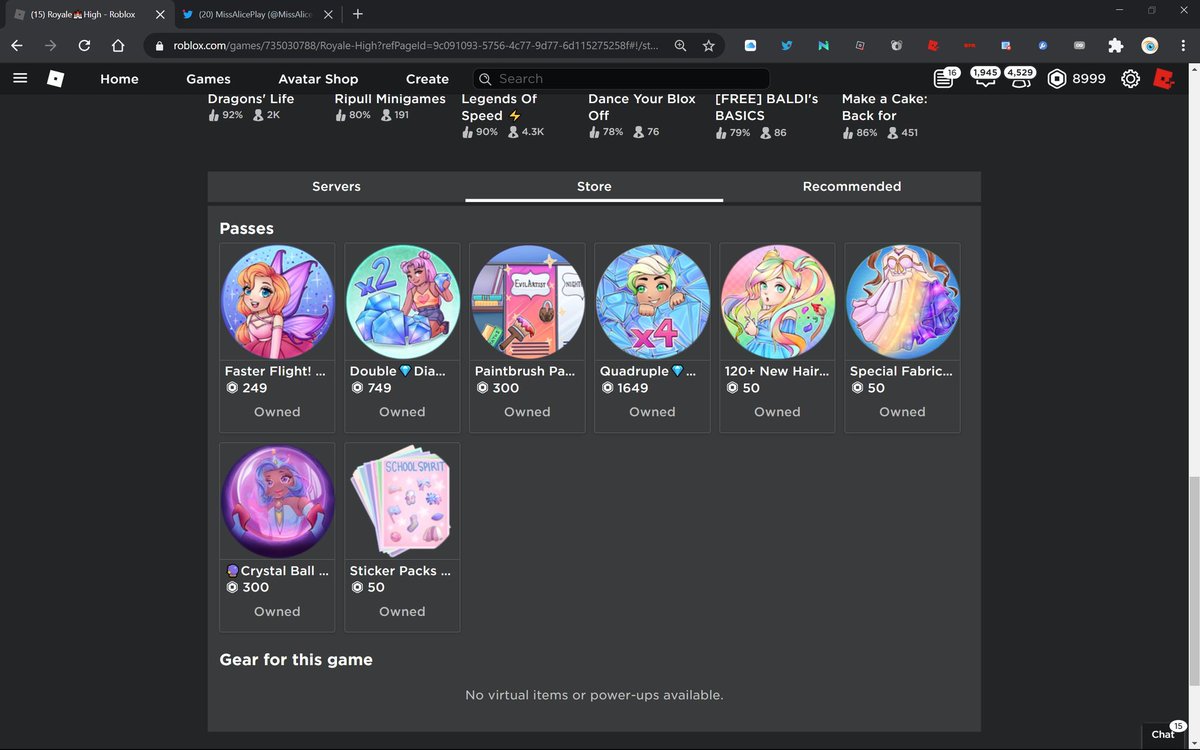
Task: Open friends icon with 1,945 badge
Action: point(985,78)
